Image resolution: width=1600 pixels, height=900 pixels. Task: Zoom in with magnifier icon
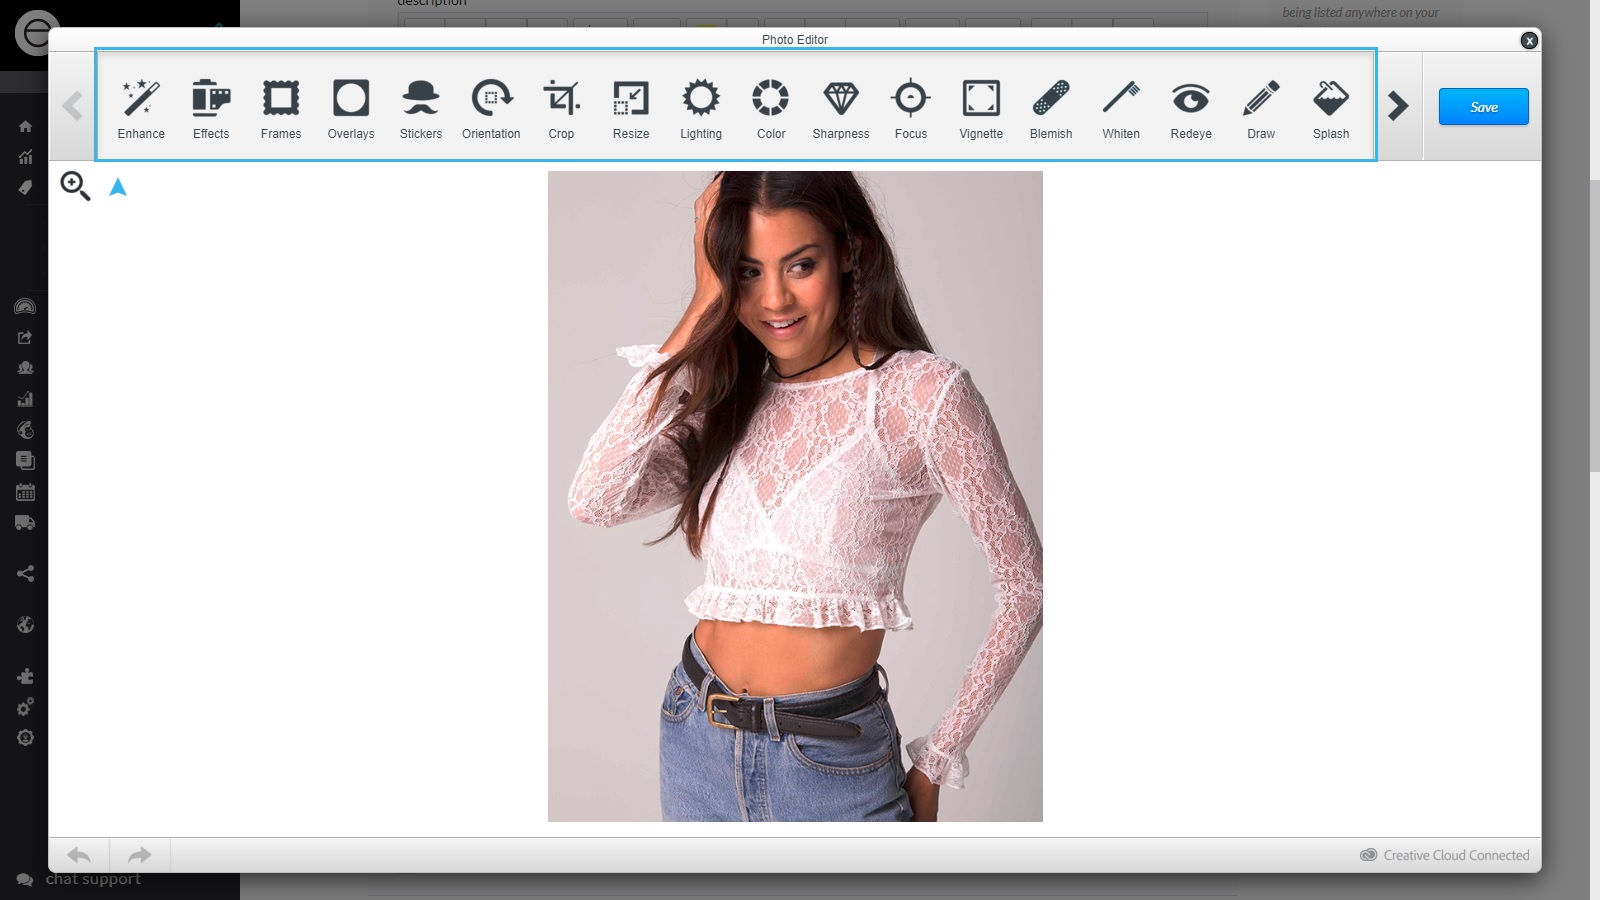[75, 186]
